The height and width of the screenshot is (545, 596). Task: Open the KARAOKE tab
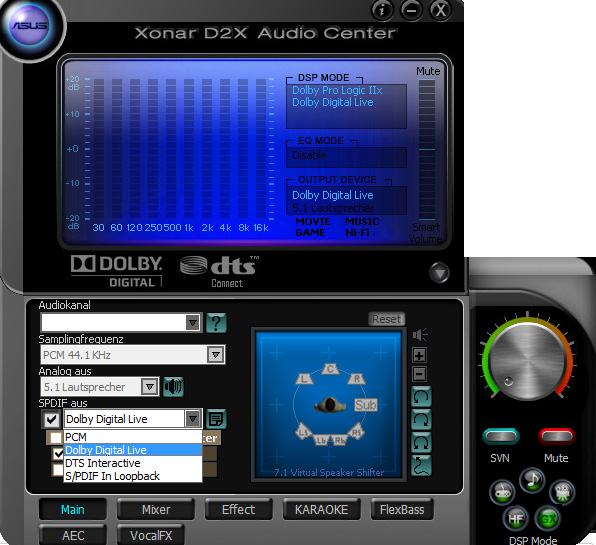322,509
